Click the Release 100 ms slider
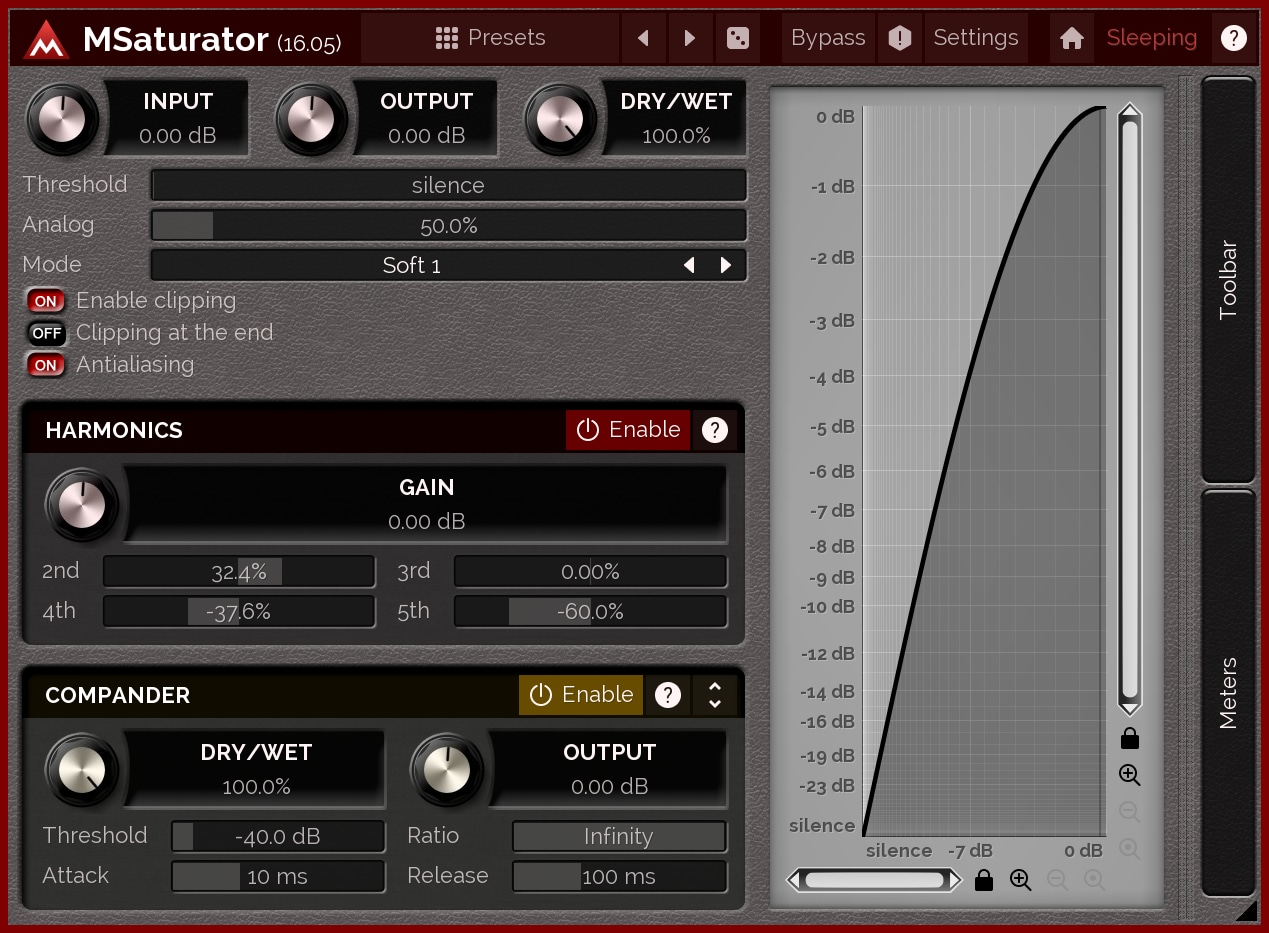The width and height of the screenshot is (1269, 933). [x=619, y=876]
